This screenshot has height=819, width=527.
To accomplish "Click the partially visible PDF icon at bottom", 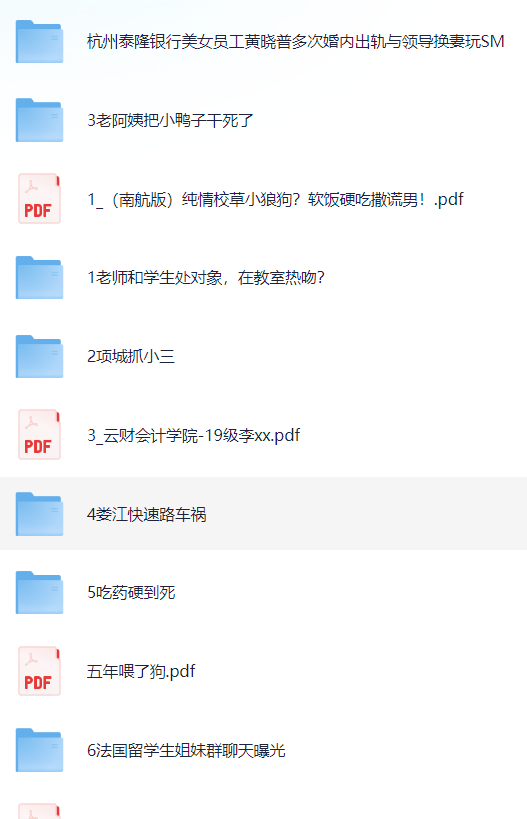I will [39, 811].
